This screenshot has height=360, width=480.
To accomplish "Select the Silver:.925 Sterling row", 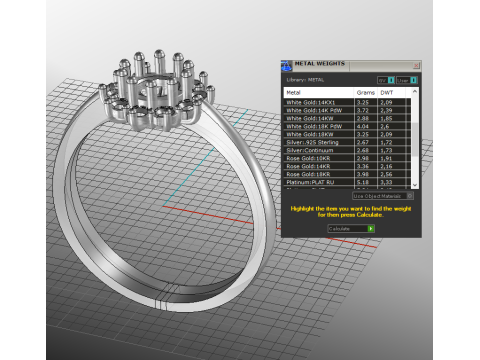I will (347, 142).
